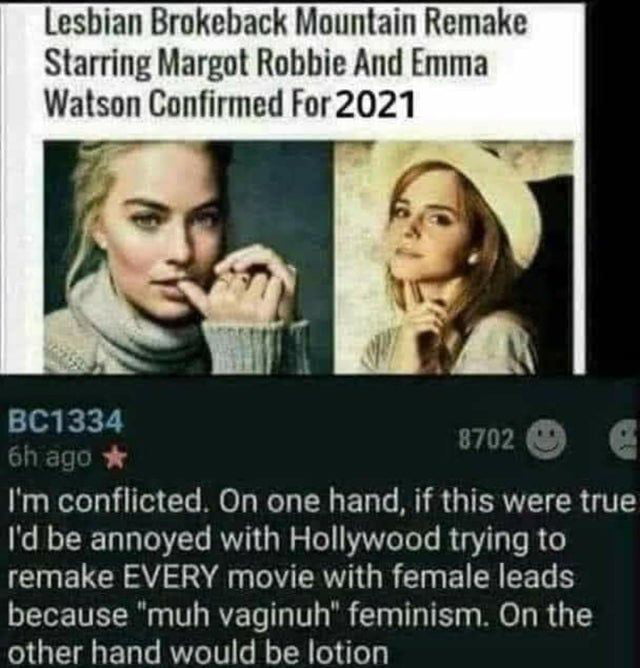Upvote the comment with the smiley face
Screen dimensions: 640x668
point(547,439)
